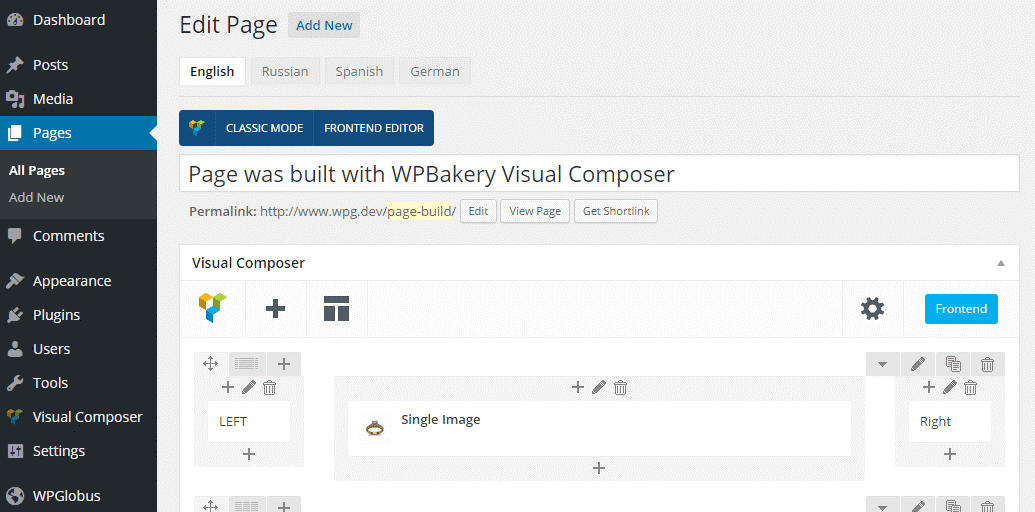Click the page title input field
1035x512 pixels.
[599, 174]
